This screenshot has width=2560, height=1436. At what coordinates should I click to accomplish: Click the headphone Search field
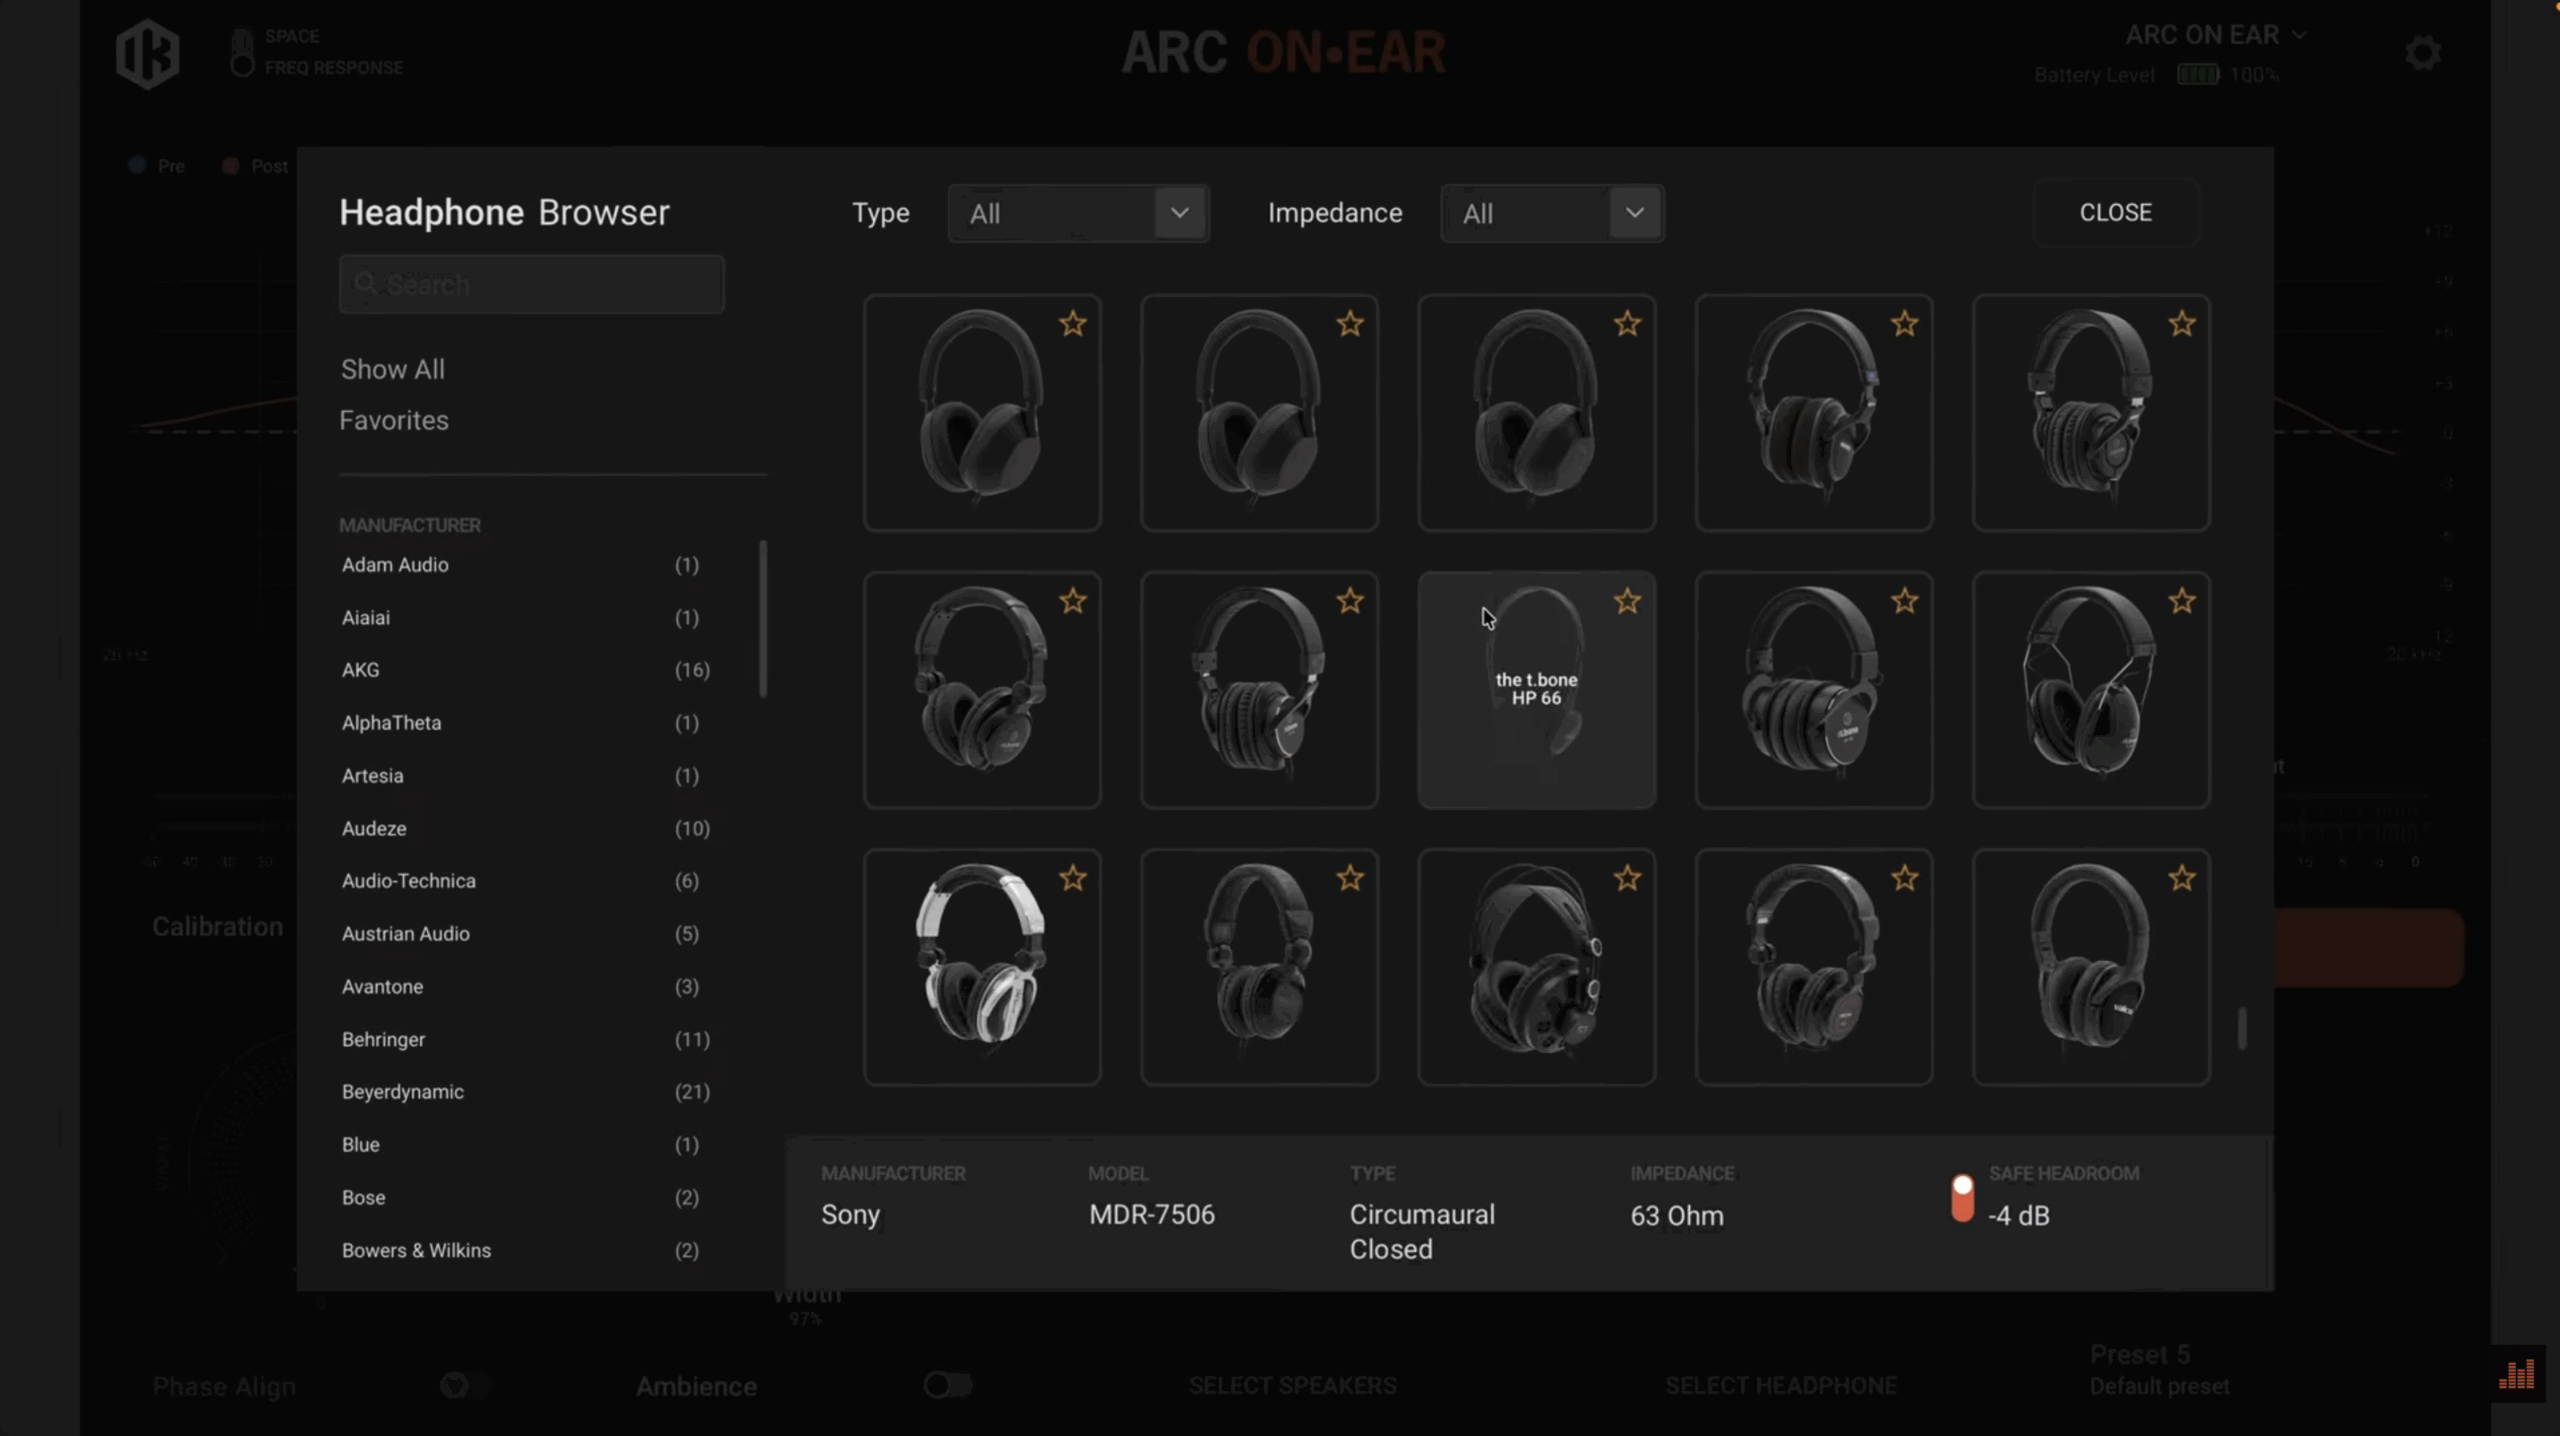point(531,284)
